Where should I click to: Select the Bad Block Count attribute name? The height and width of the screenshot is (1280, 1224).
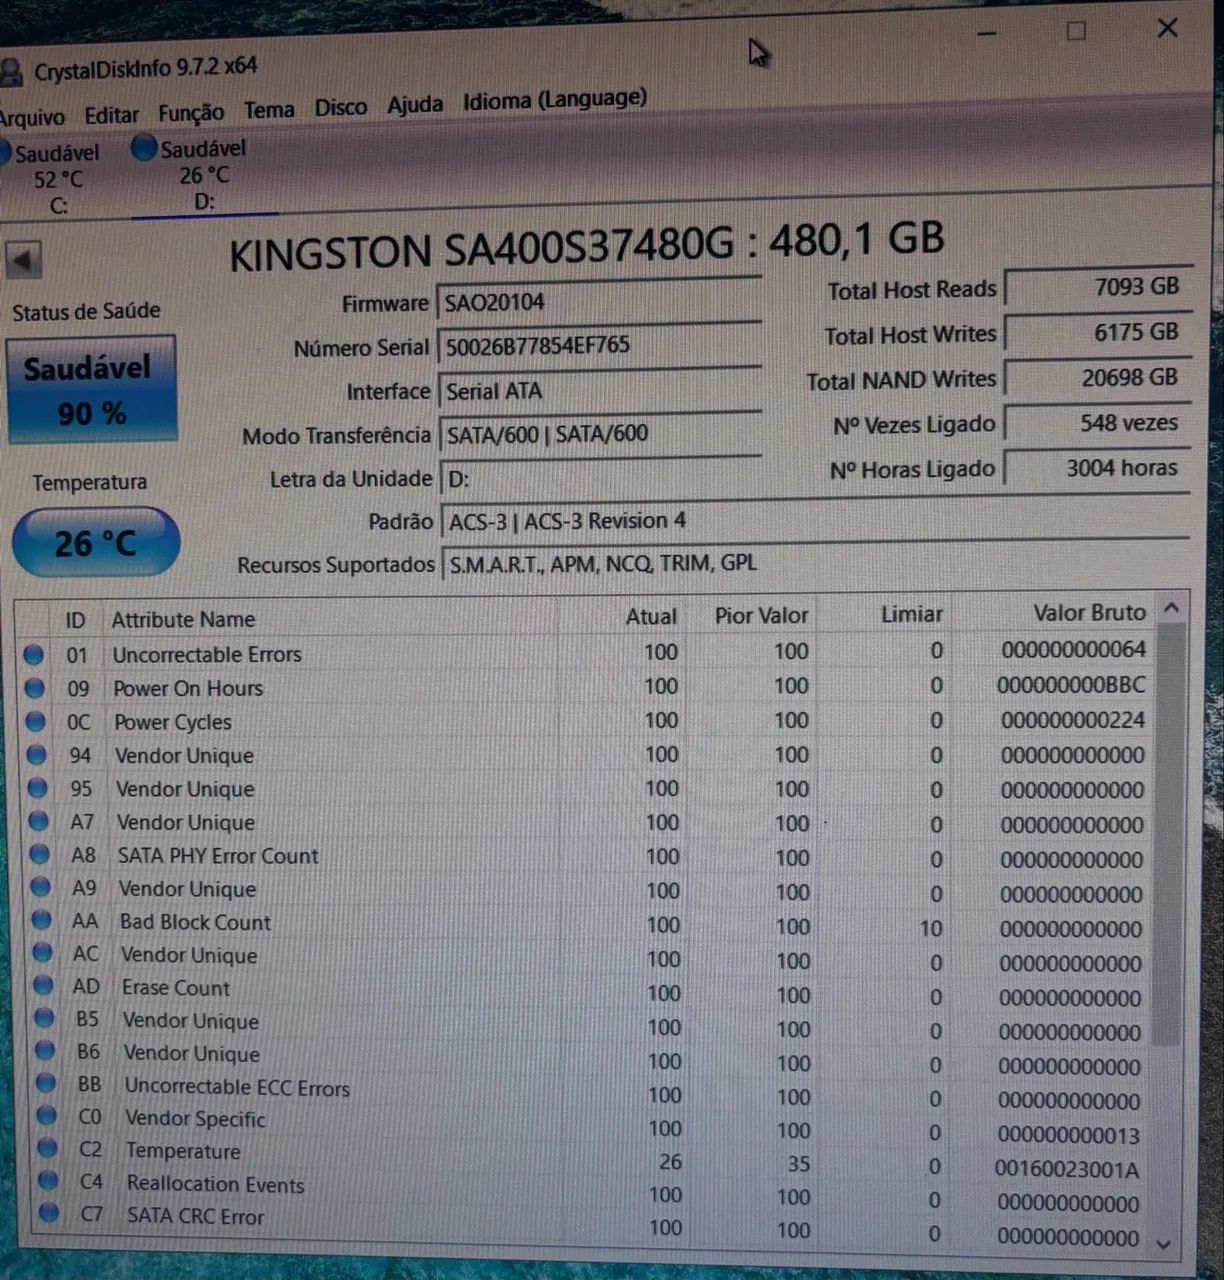[195, 922]
